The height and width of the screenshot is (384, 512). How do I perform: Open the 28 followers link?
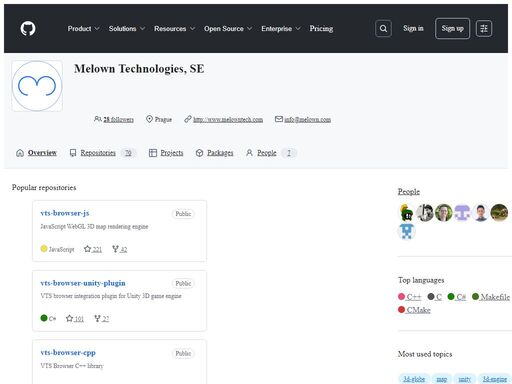pos(118,119)
